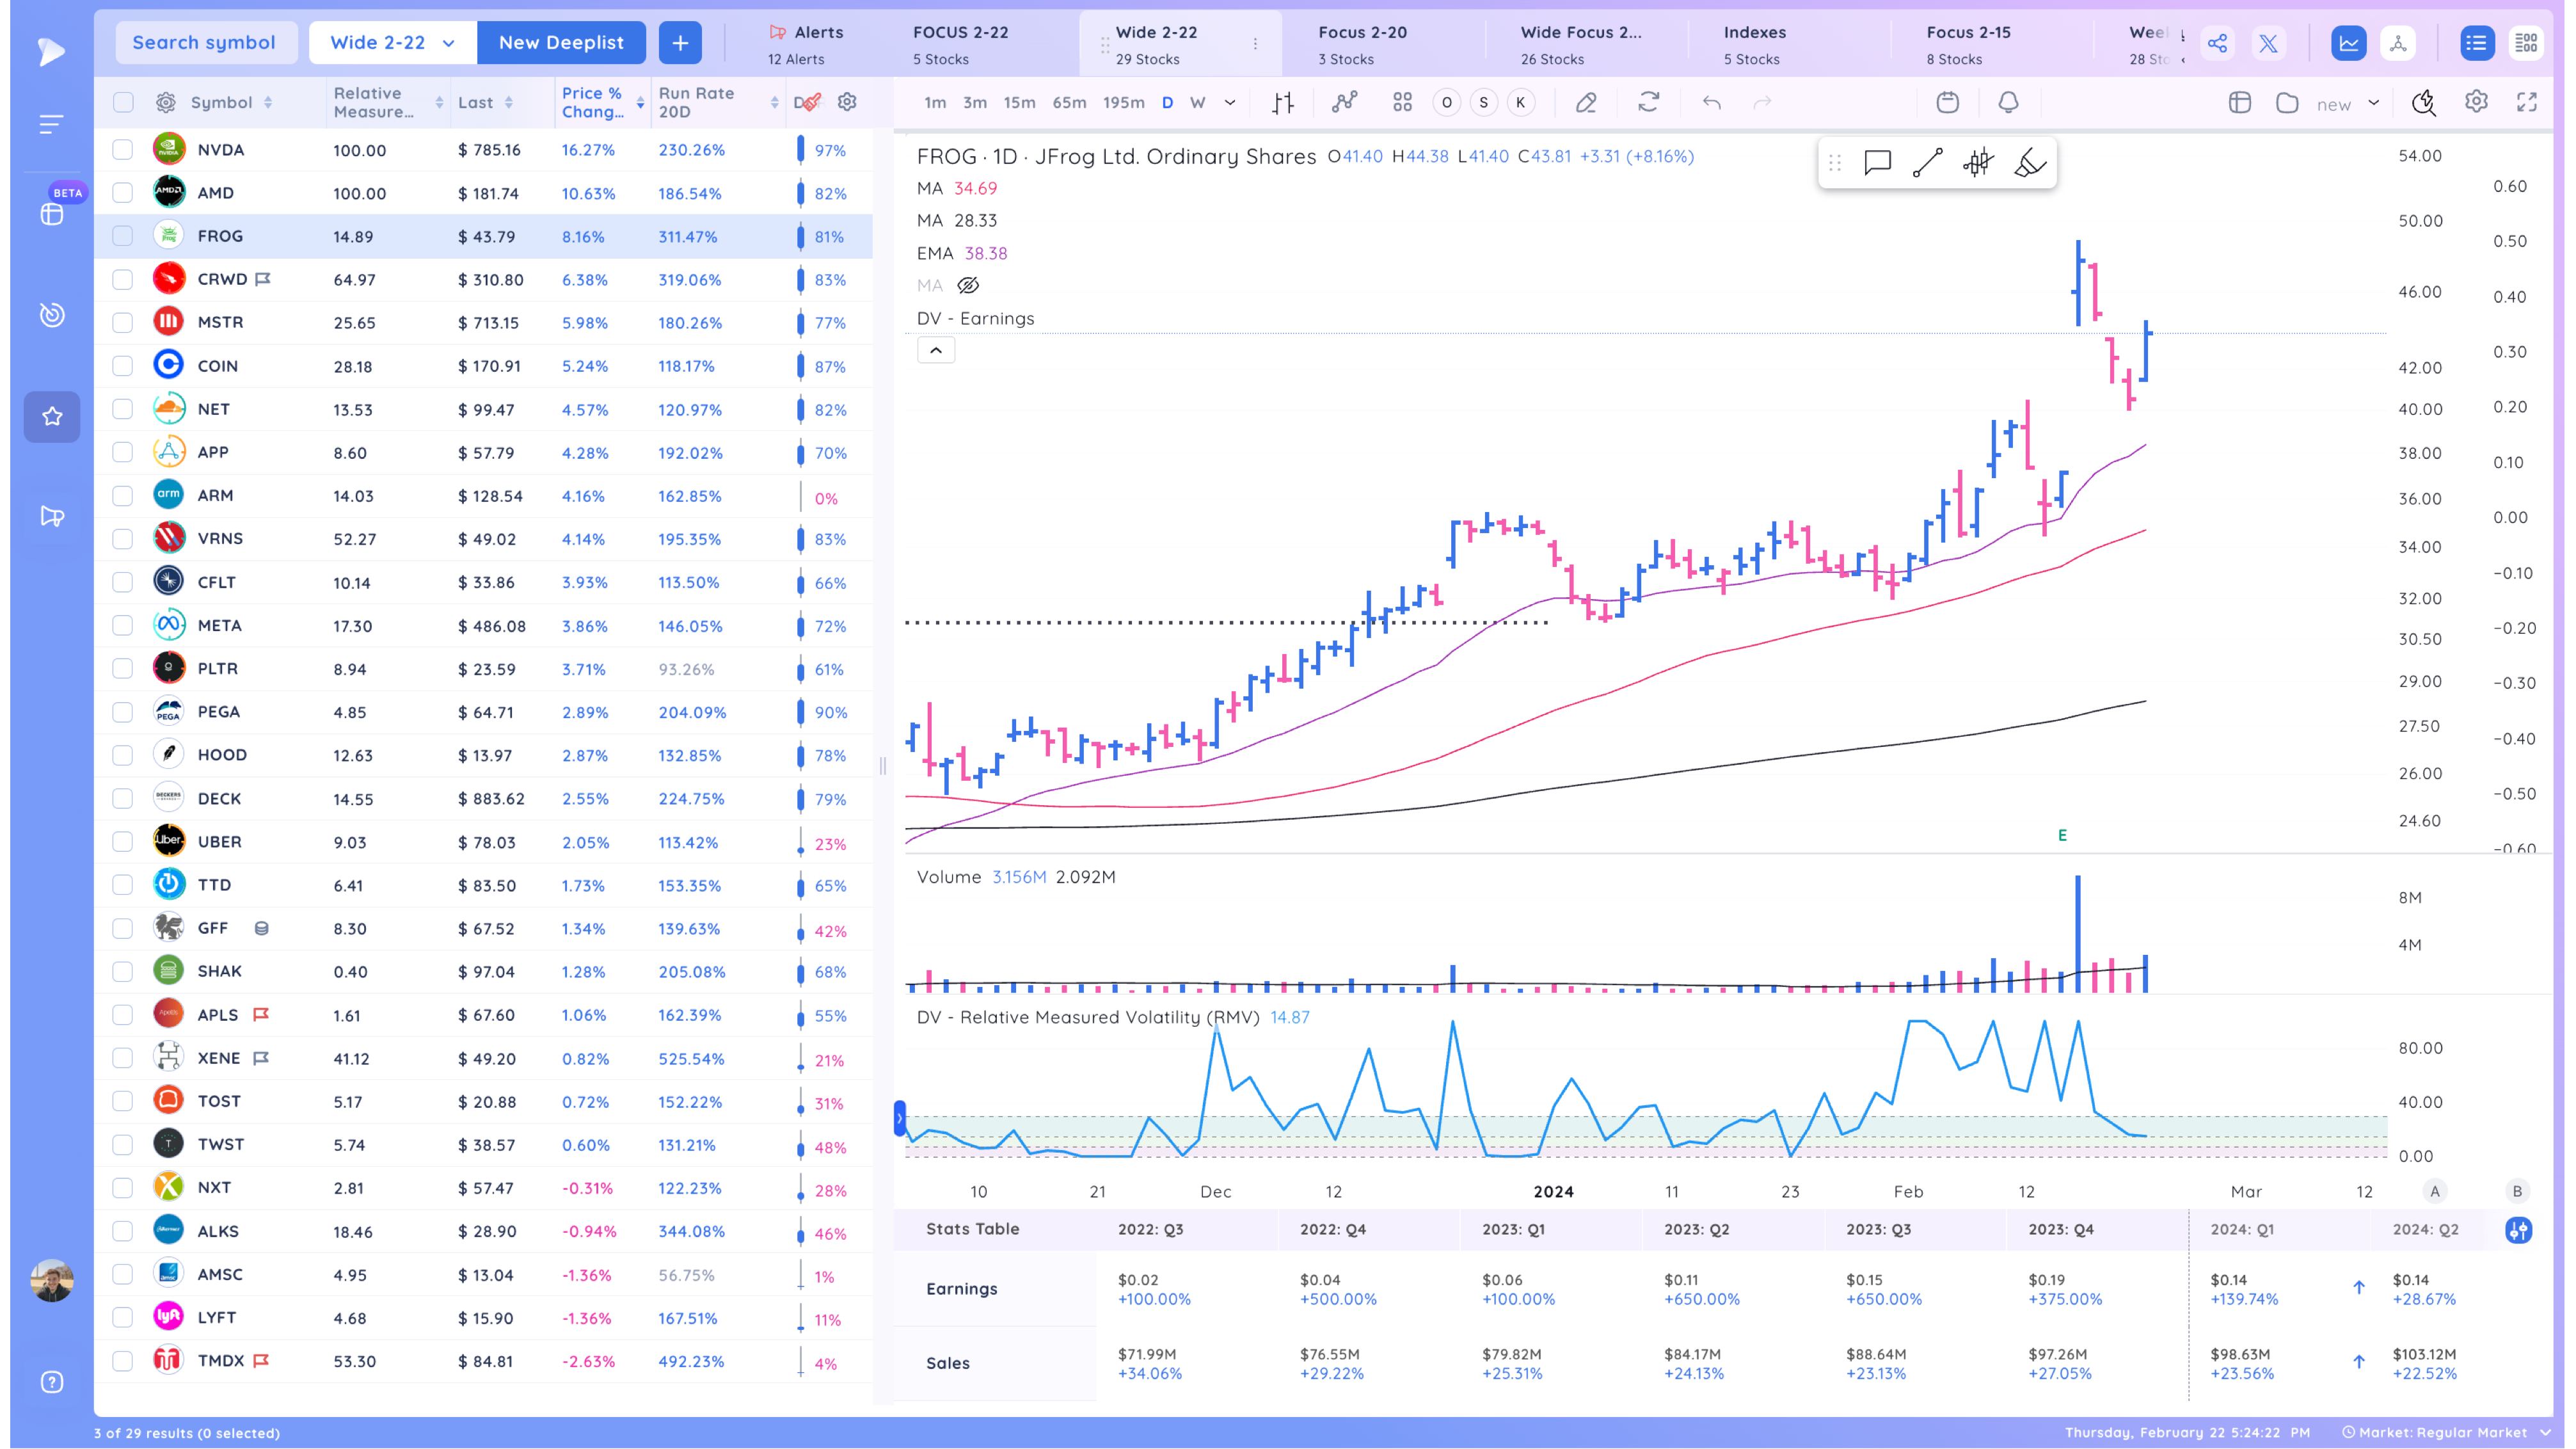Click the chart search magnifier icon
The image size is (2576, 1449).
pos(2423,102)
